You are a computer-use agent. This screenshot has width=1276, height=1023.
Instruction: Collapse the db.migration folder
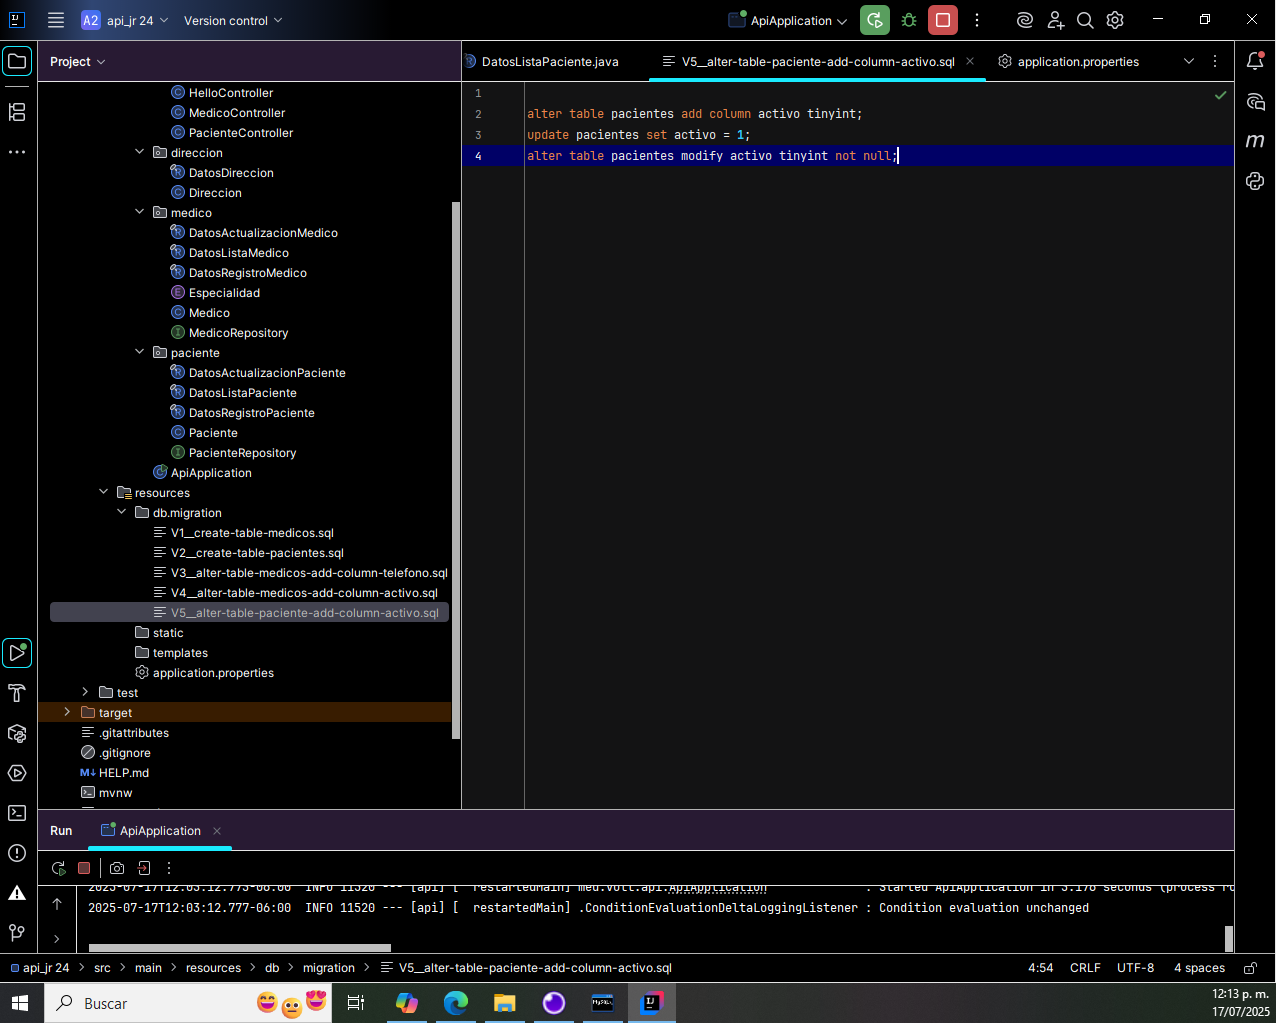[122, 512]
